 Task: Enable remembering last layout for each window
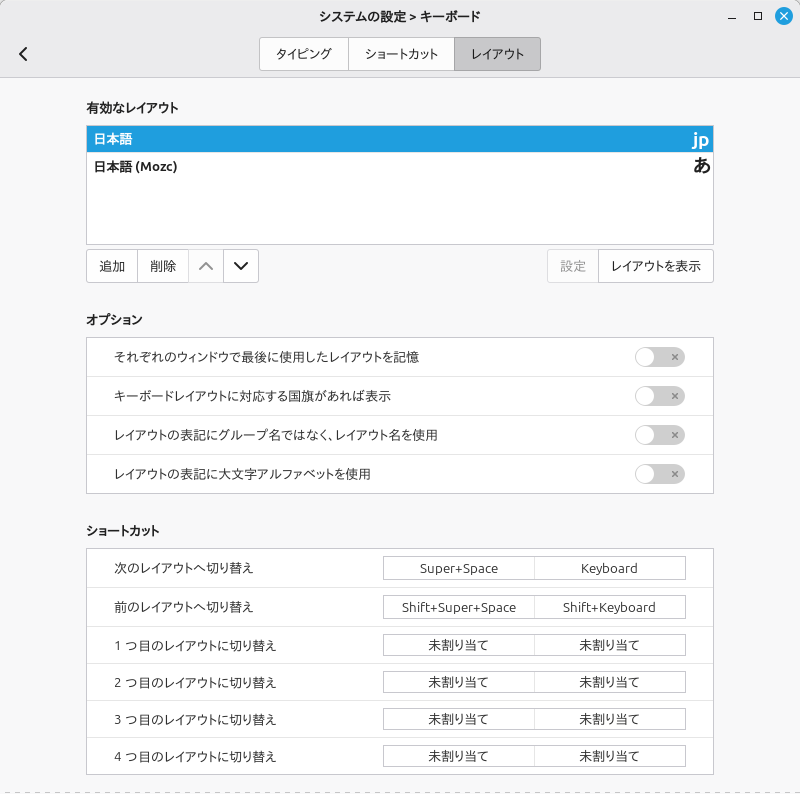(x=660, y=357)
